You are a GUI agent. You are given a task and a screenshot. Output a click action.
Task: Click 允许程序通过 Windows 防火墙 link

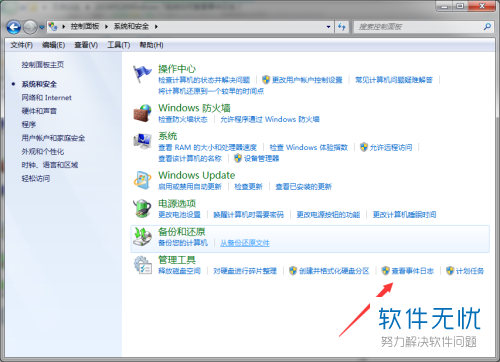coord(270,119)
